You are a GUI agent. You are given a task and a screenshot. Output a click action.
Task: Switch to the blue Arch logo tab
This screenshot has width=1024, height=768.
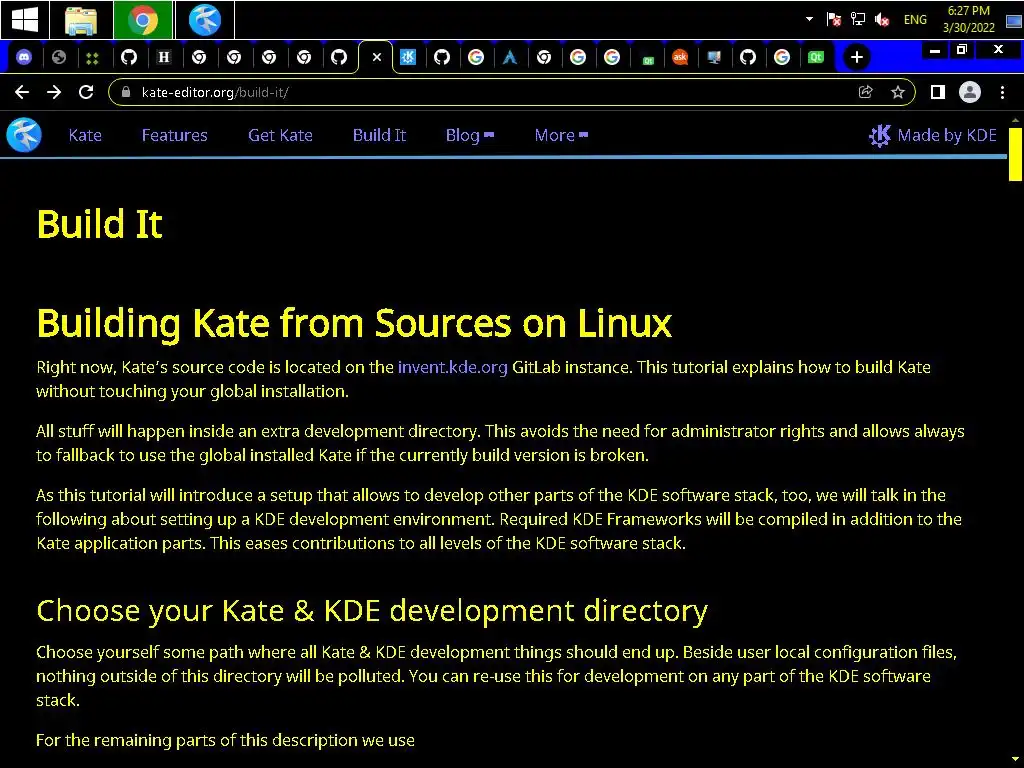click(x=510, y=57)
